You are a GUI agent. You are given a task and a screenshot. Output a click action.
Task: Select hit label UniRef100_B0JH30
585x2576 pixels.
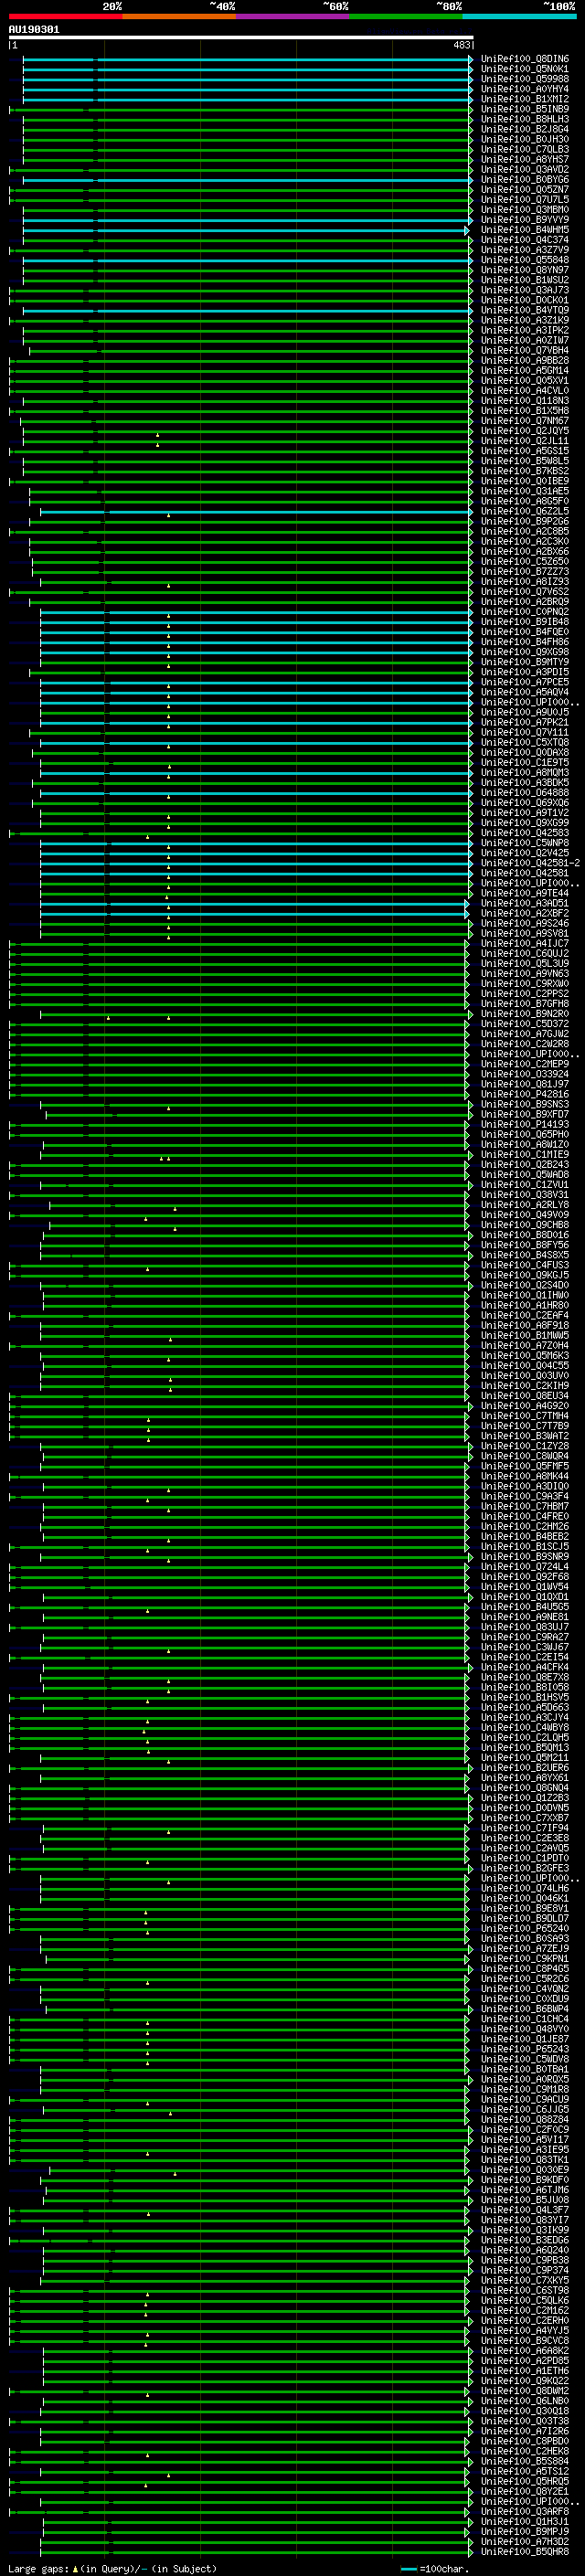(525, 139)
